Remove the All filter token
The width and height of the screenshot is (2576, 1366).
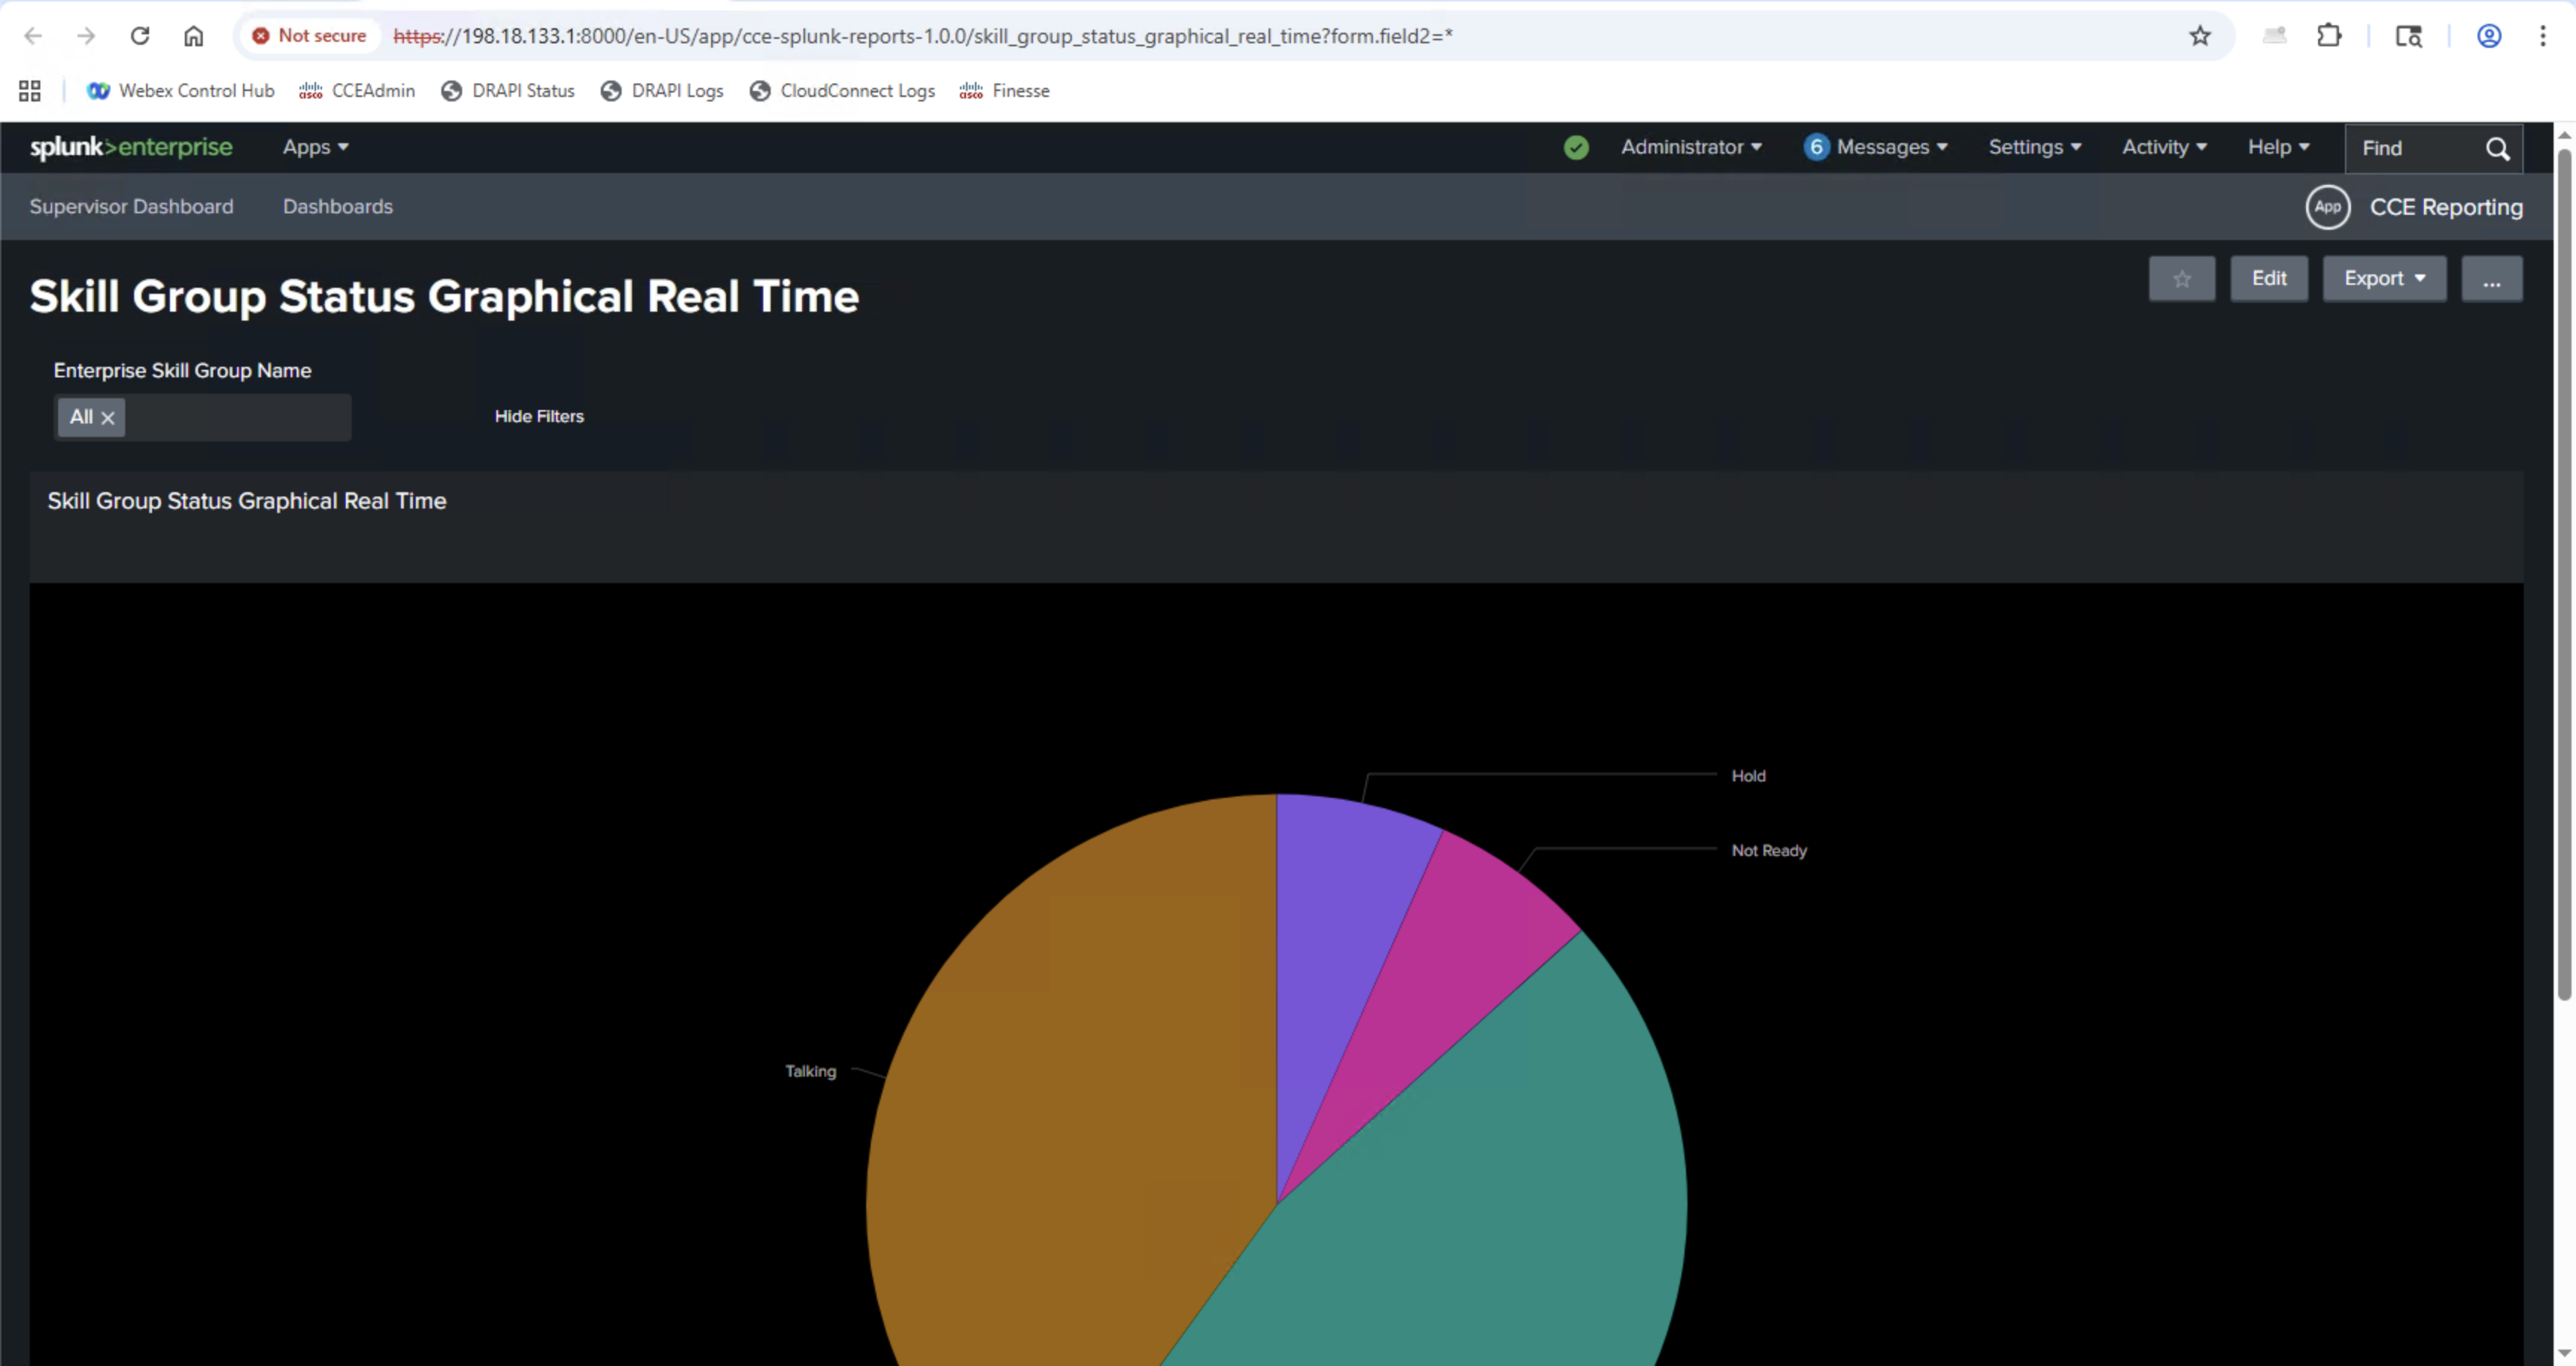click(108, 418)
